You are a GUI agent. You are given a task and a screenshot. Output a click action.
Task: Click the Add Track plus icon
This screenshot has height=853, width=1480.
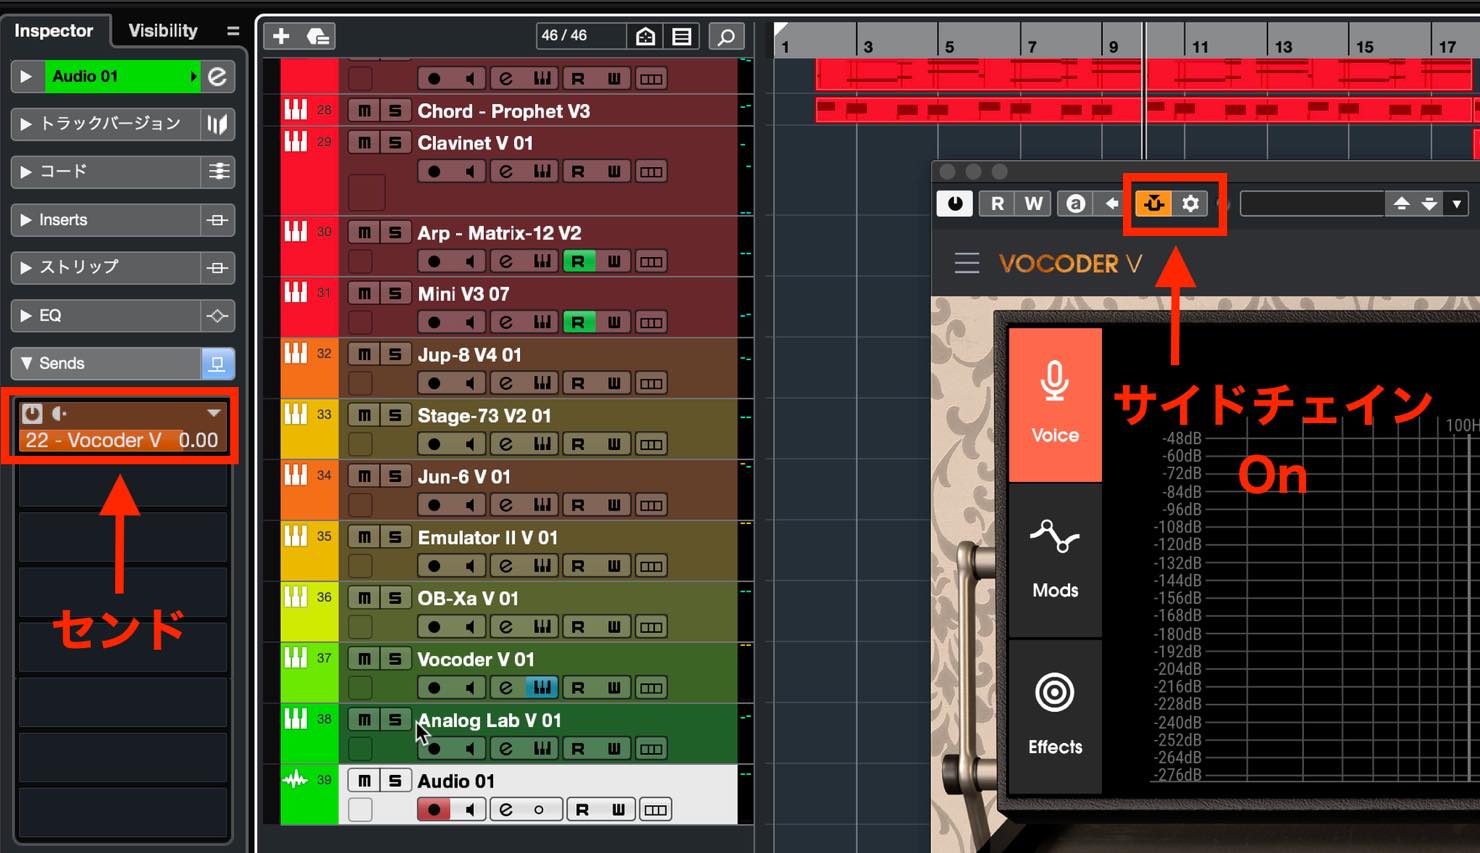[x=281, y=37]
